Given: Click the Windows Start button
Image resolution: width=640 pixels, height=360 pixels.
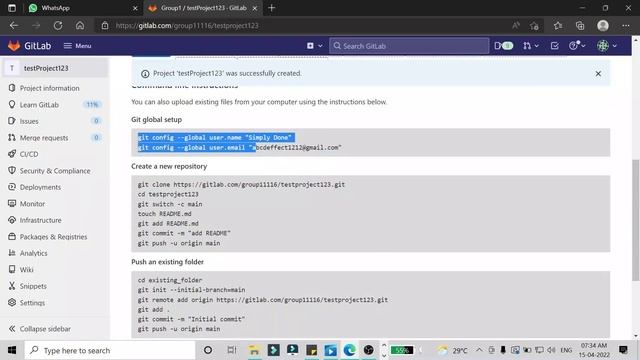Looking at the screenshot, I should 12,350.
